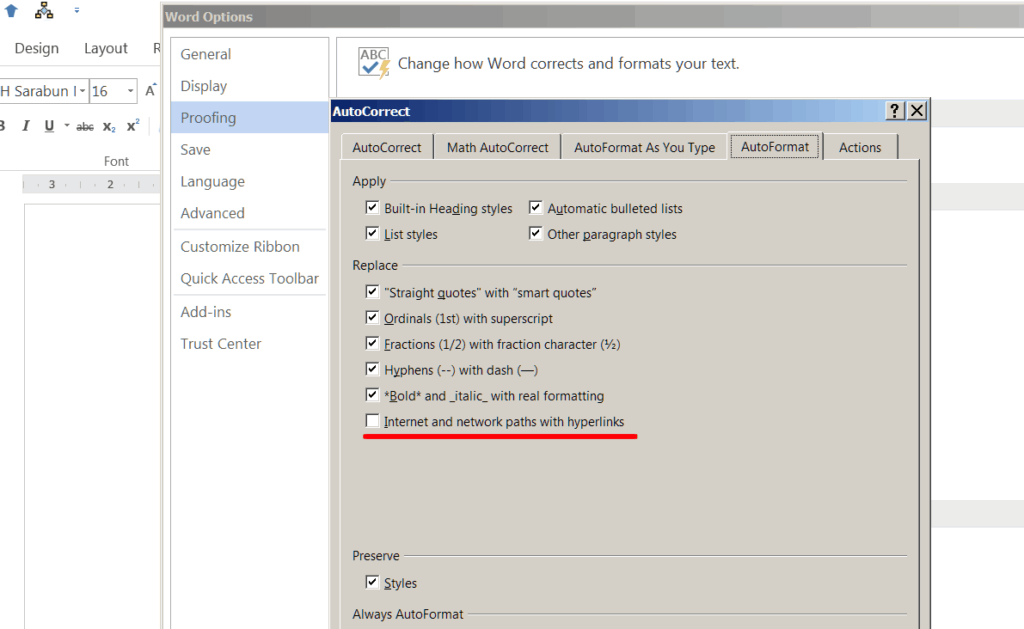This screenshot has width=1024, height=629.
Task: Open the font size dropdown
Action: (130, 91)
